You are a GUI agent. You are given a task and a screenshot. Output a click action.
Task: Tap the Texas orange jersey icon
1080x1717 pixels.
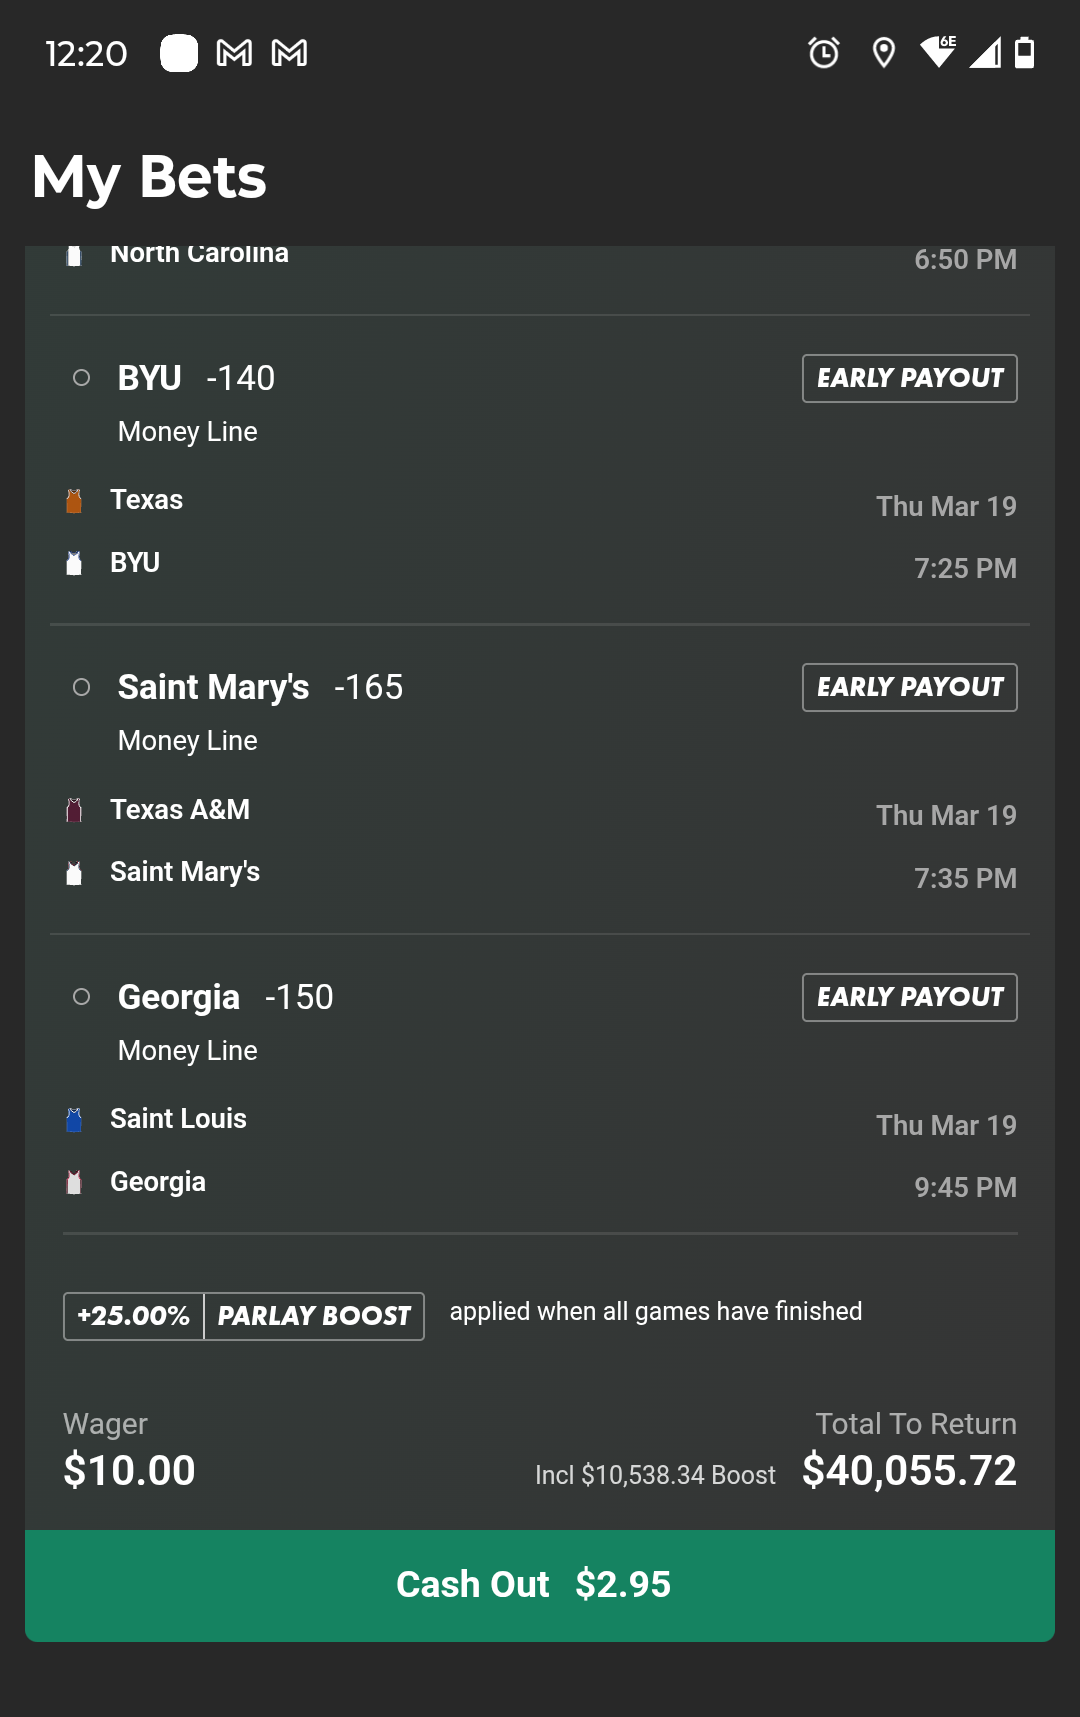click(x=74, y=501)
